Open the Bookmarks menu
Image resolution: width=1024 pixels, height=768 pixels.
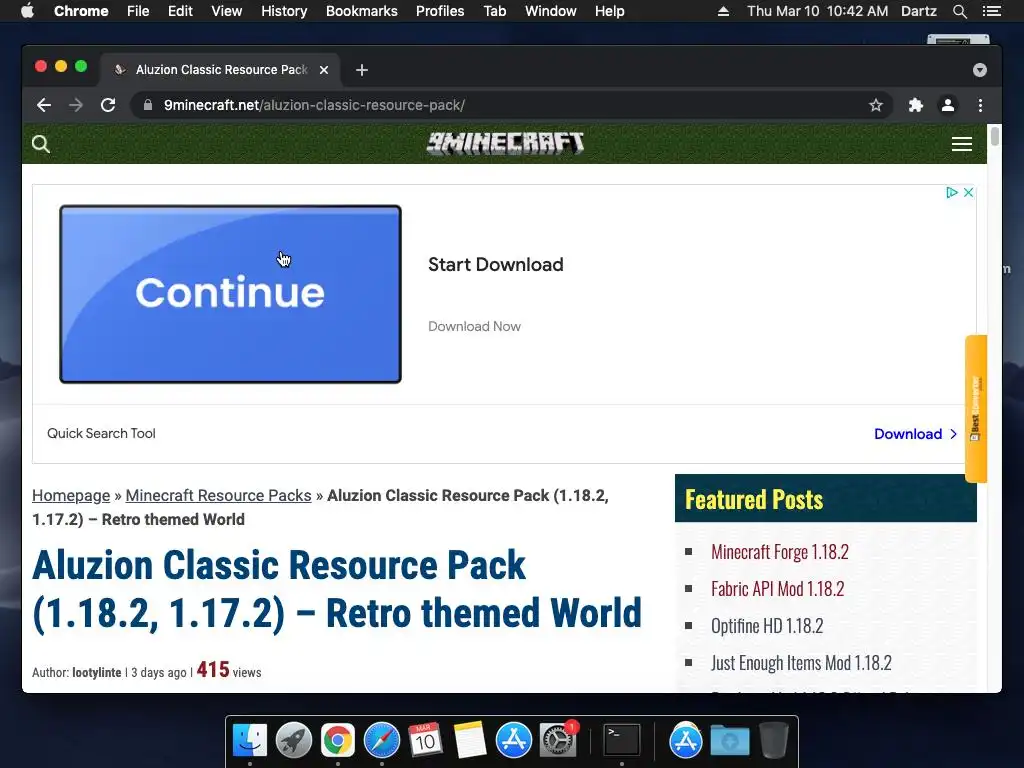click(x=362, y=11)
